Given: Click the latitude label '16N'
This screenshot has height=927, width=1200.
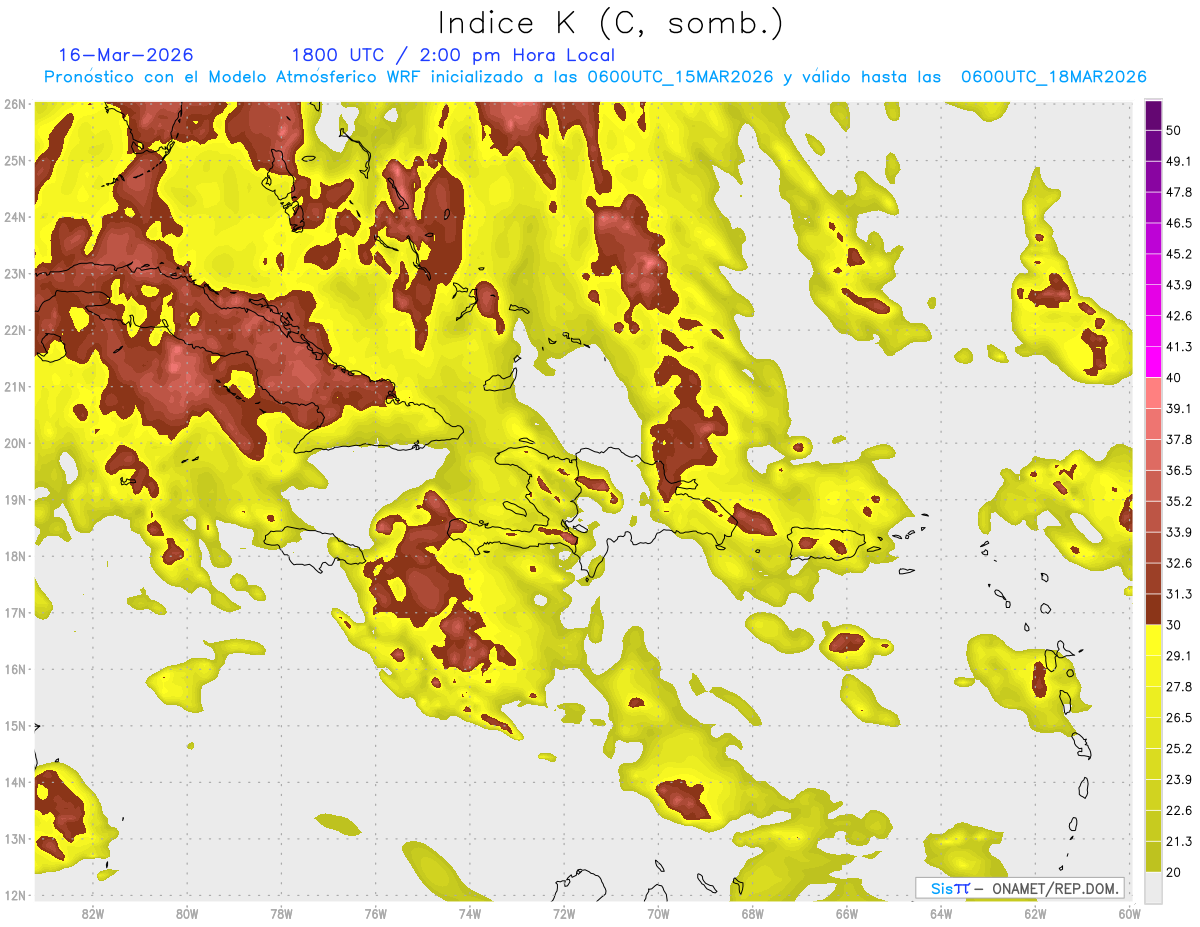Looking at the screenshot, I should point(14,669).
